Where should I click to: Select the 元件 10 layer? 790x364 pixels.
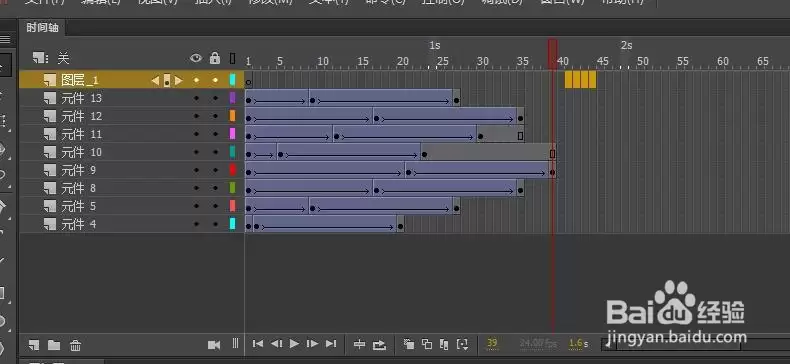(131, 152)
